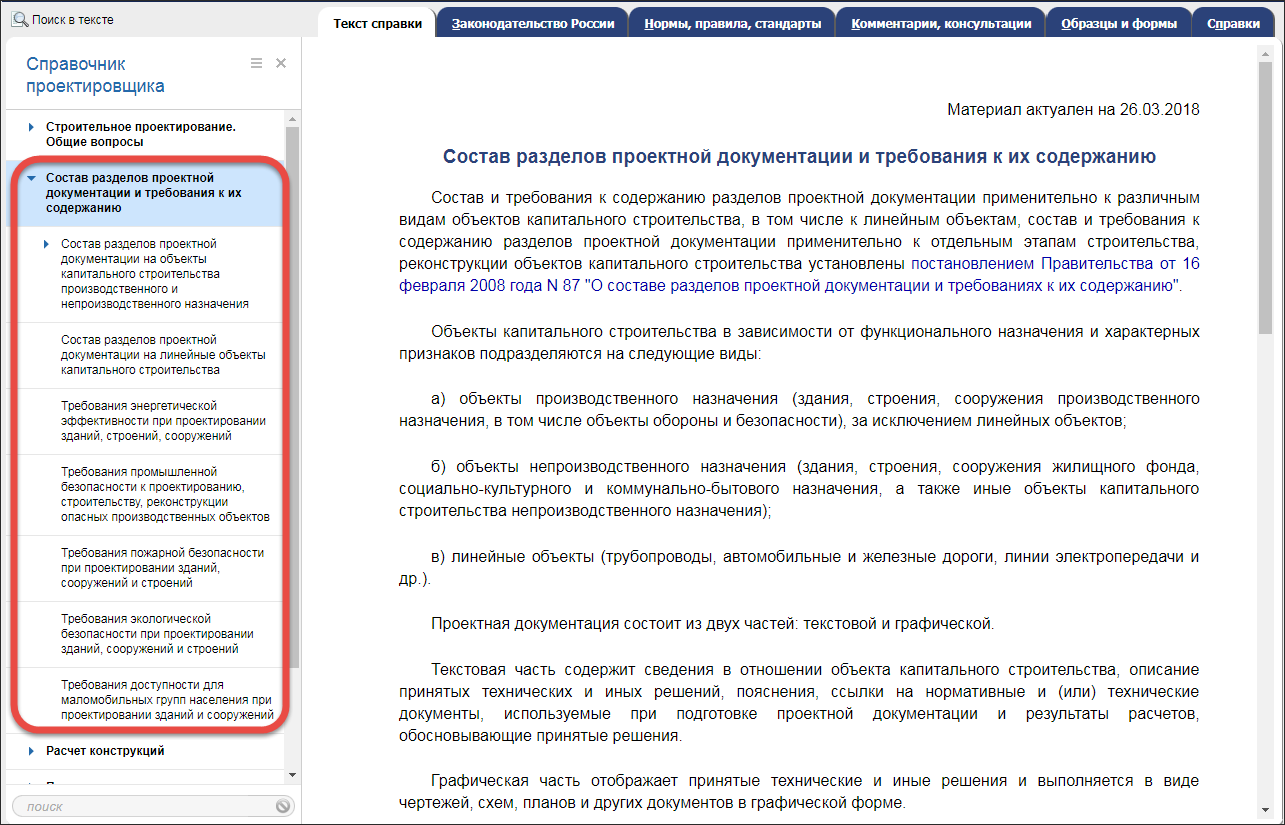Expand объекты капитального строительства производственного subsection
Image resolution: width=1285 pixels, height=825 pixels.
46,244
